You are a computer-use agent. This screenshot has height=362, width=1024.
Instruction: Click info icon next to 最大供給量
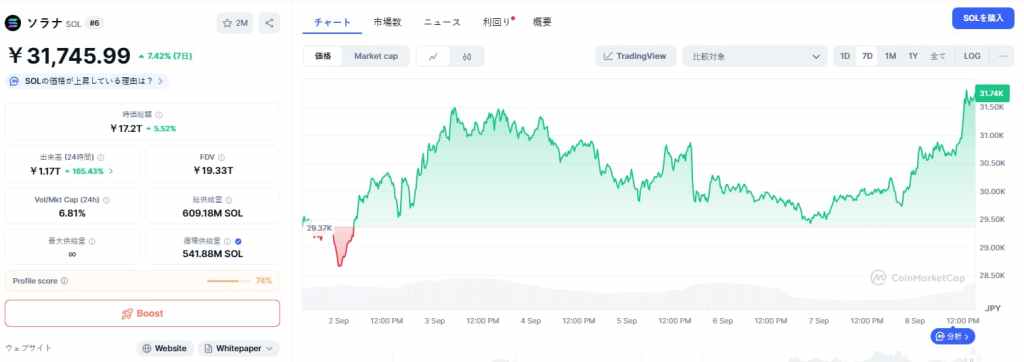coord(91,241)
